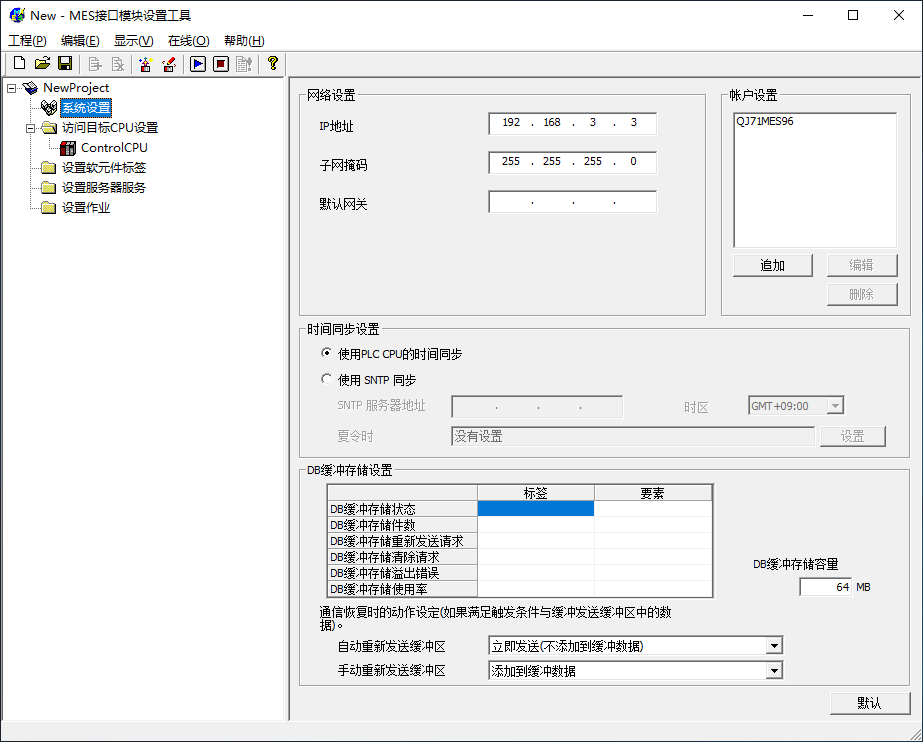Collapse the 访问目标CPU设置 tree node
Screen dimensions: 923x742
tap(30, 128)
